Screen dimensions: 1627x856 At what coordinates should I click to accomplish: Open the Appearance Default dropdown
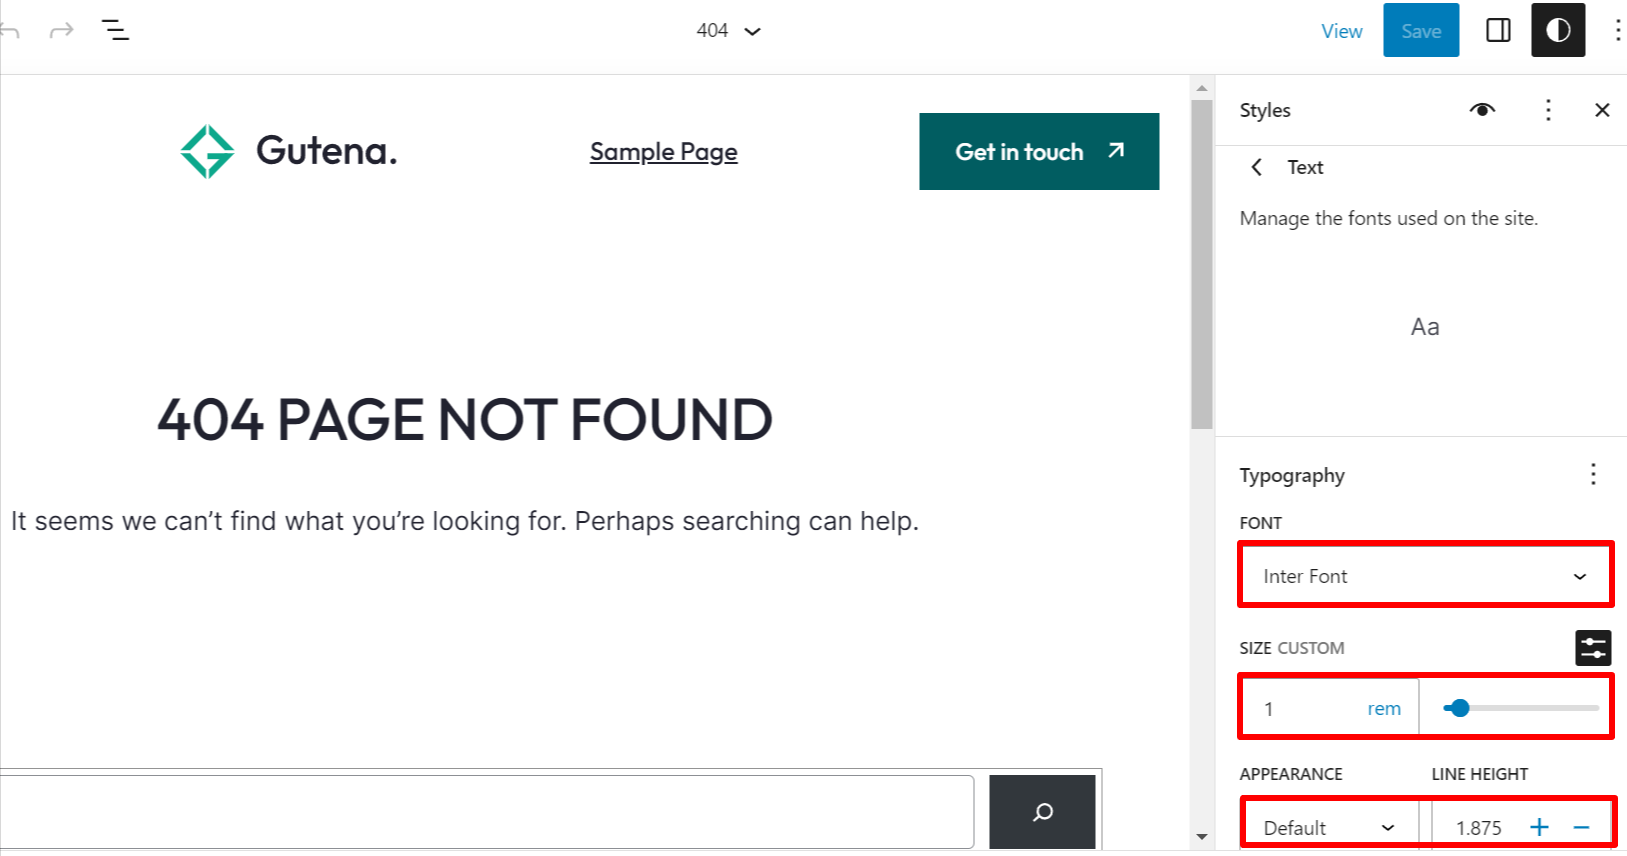1329,827
